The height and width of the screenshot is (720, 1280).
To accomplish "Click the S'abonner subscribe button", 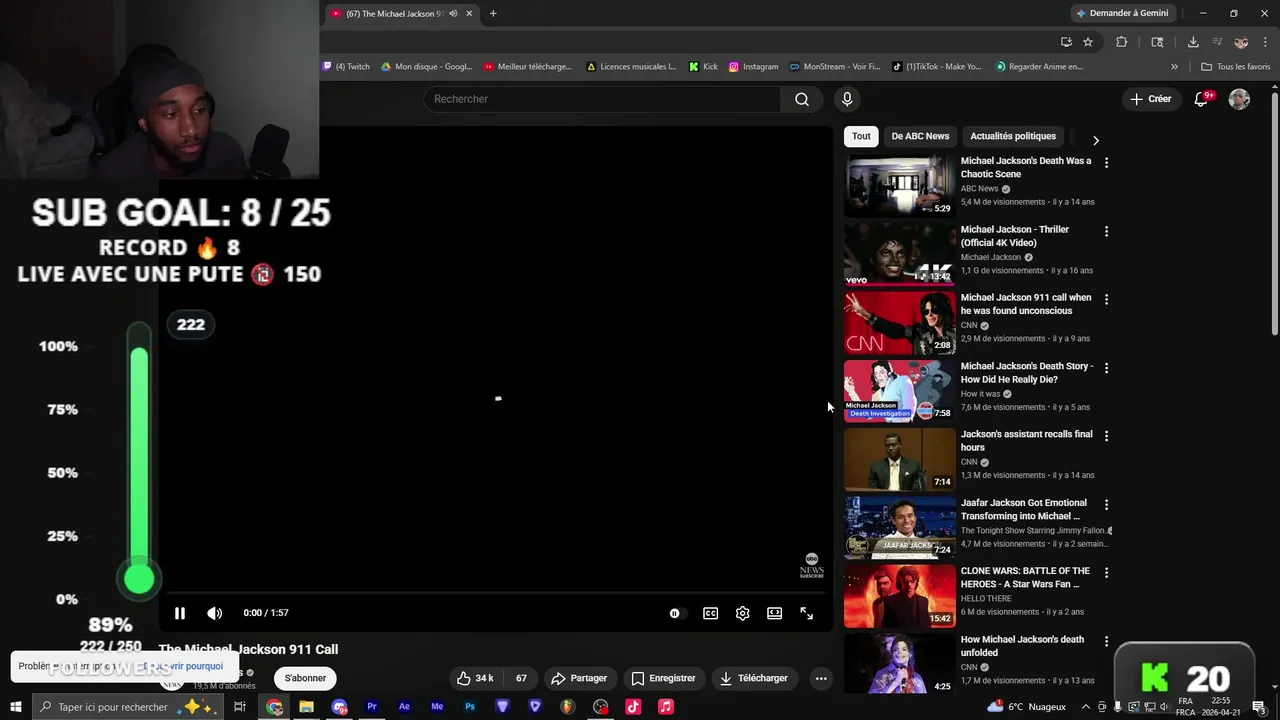I will point(305,678).
